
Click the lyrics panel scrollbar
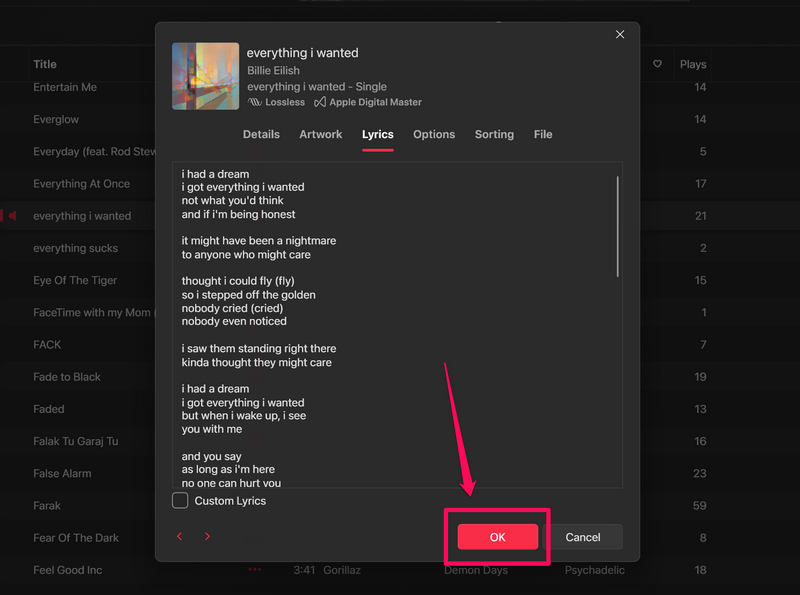(x=617, y=227)
